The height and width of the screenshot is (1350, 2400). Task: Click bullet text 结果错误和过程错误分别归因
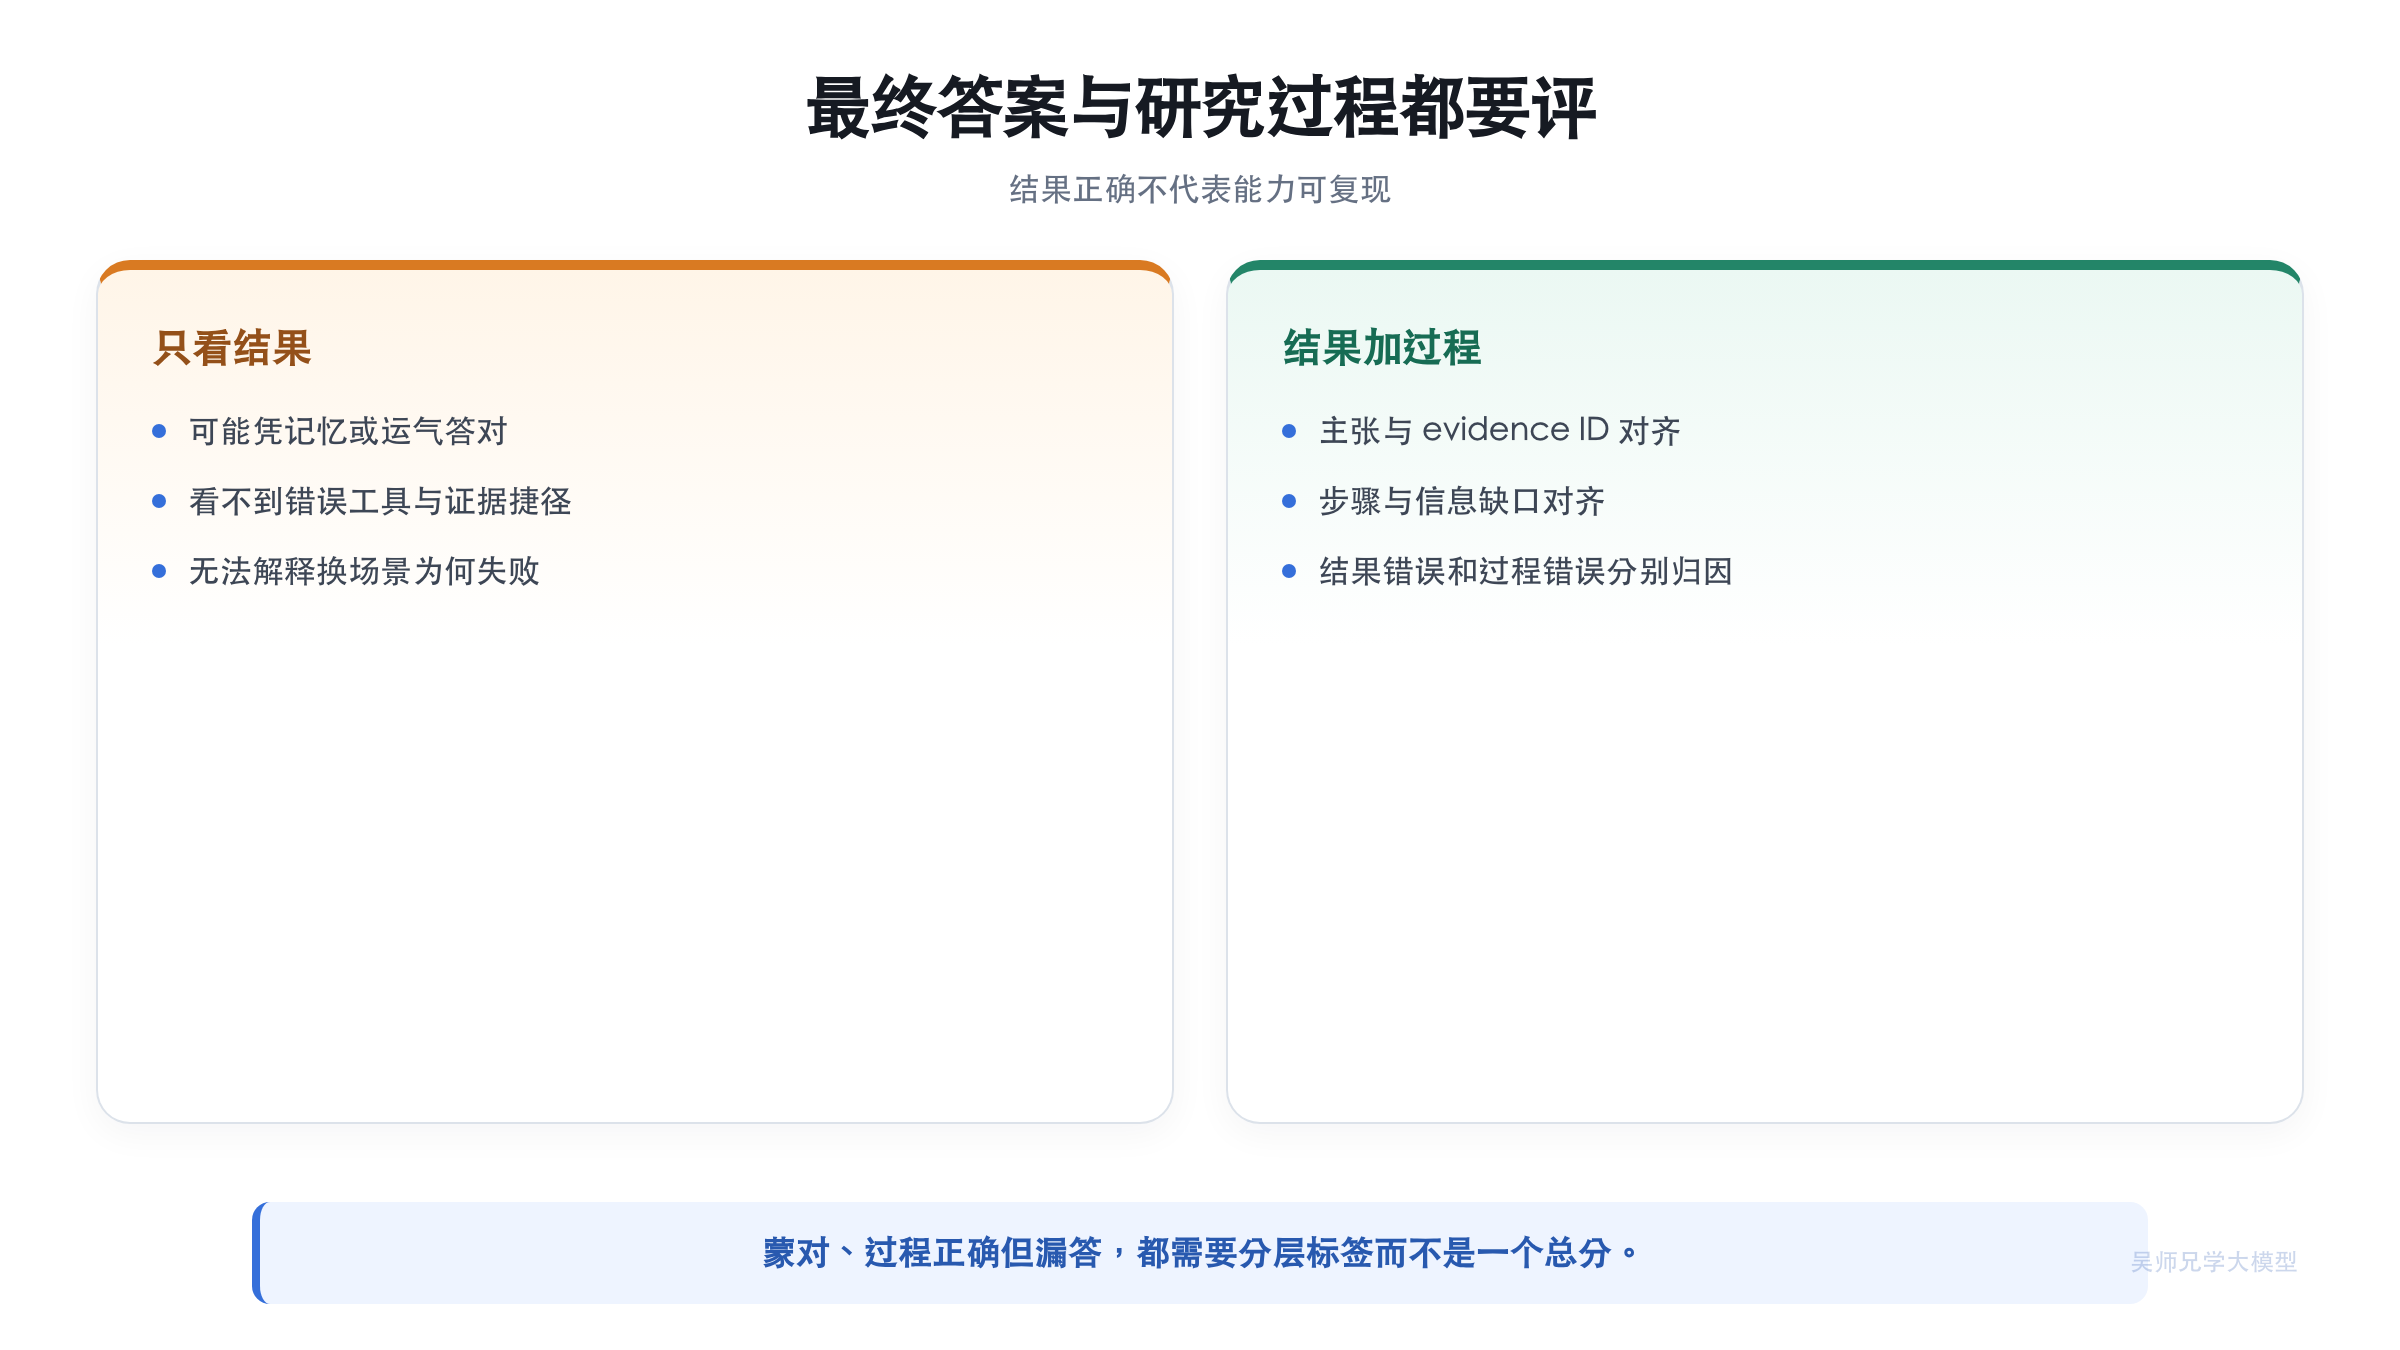click(1526, 571)
